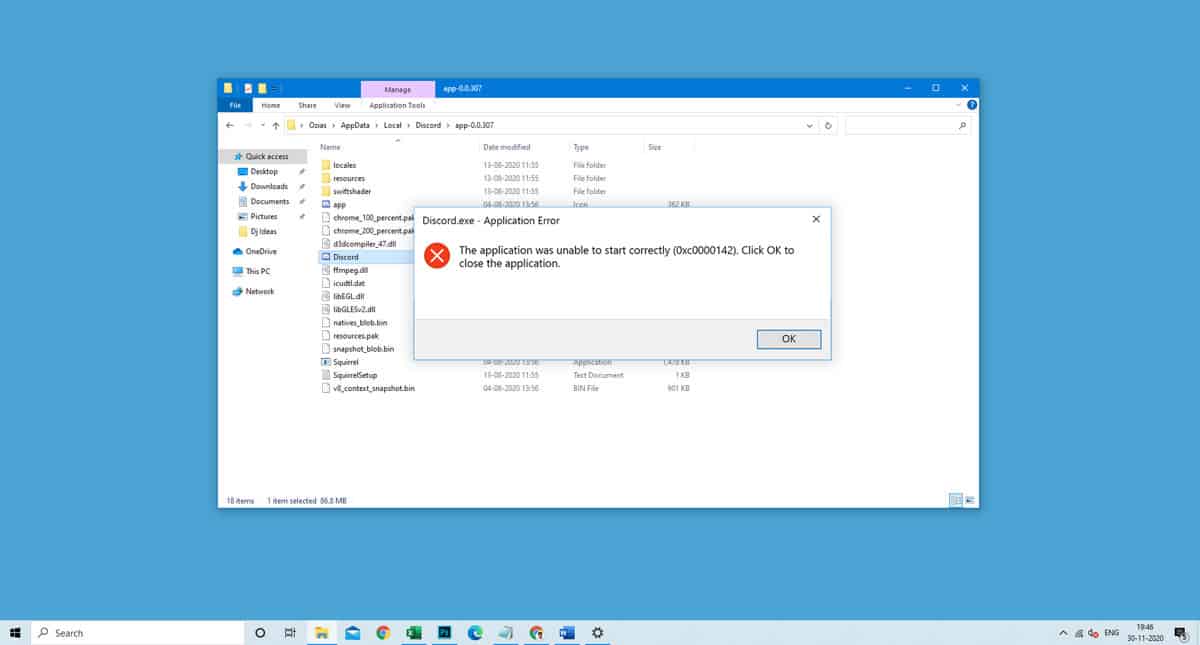
Task: Select the Manage contextual tab
Action: (397, 89)
